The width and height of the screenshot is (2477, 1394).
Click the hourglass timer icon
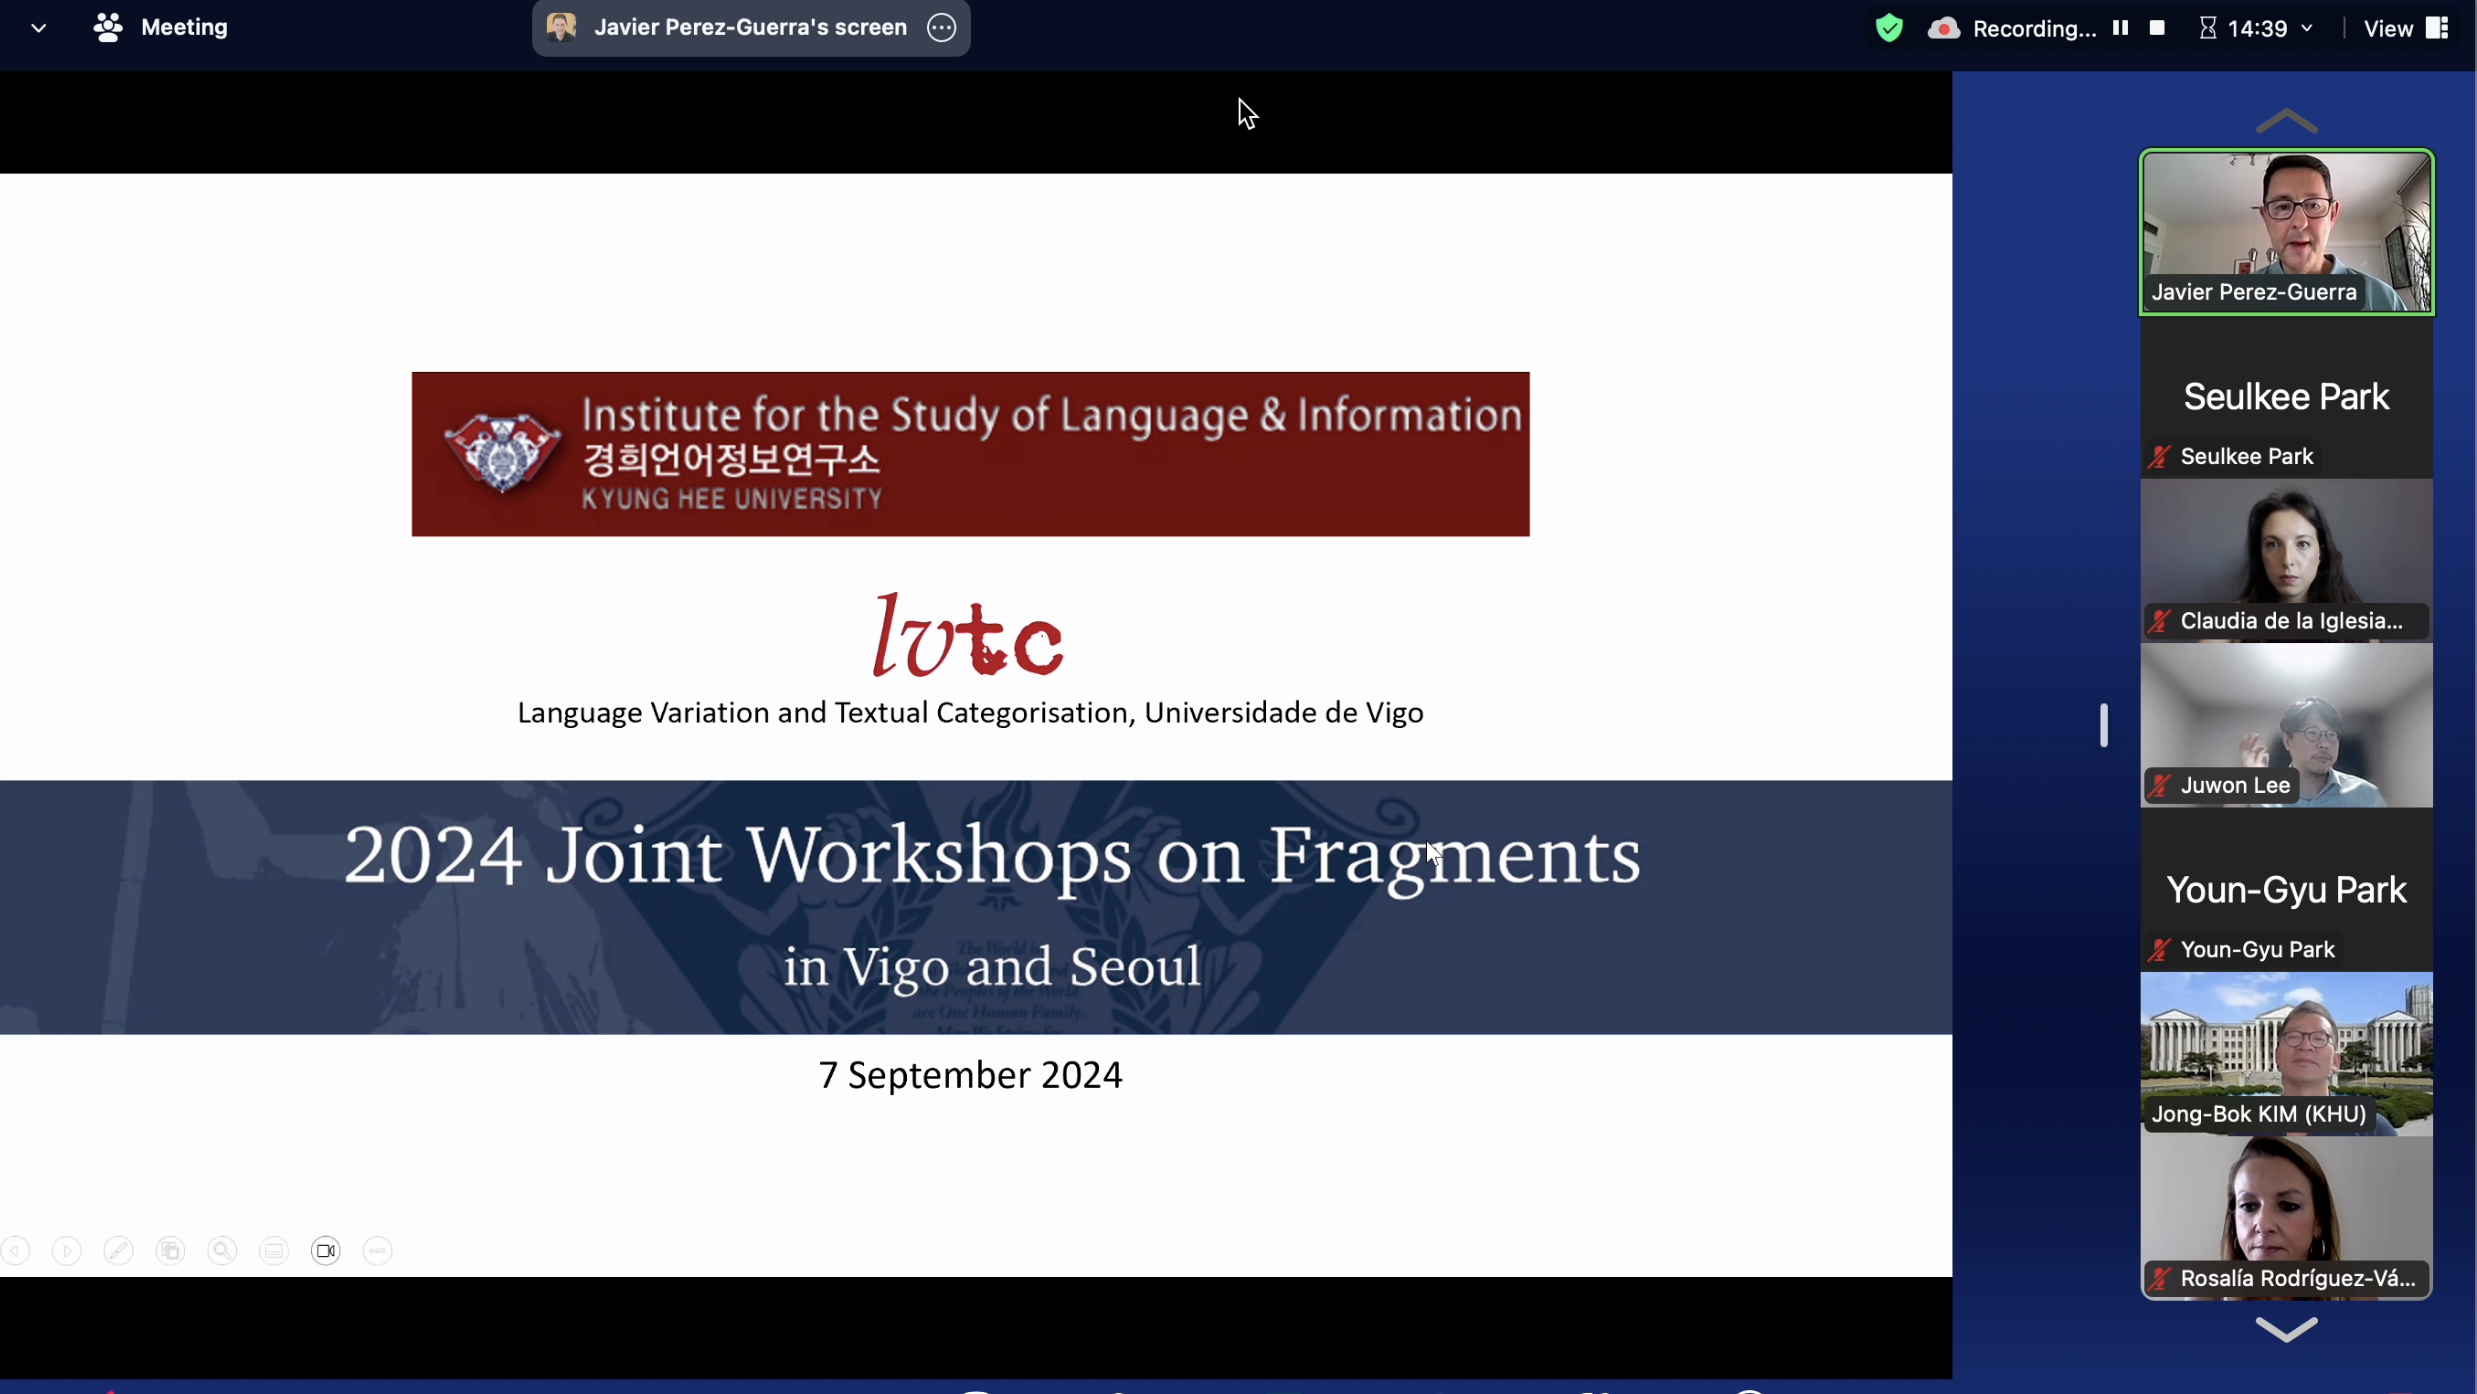click(2208, 28)
